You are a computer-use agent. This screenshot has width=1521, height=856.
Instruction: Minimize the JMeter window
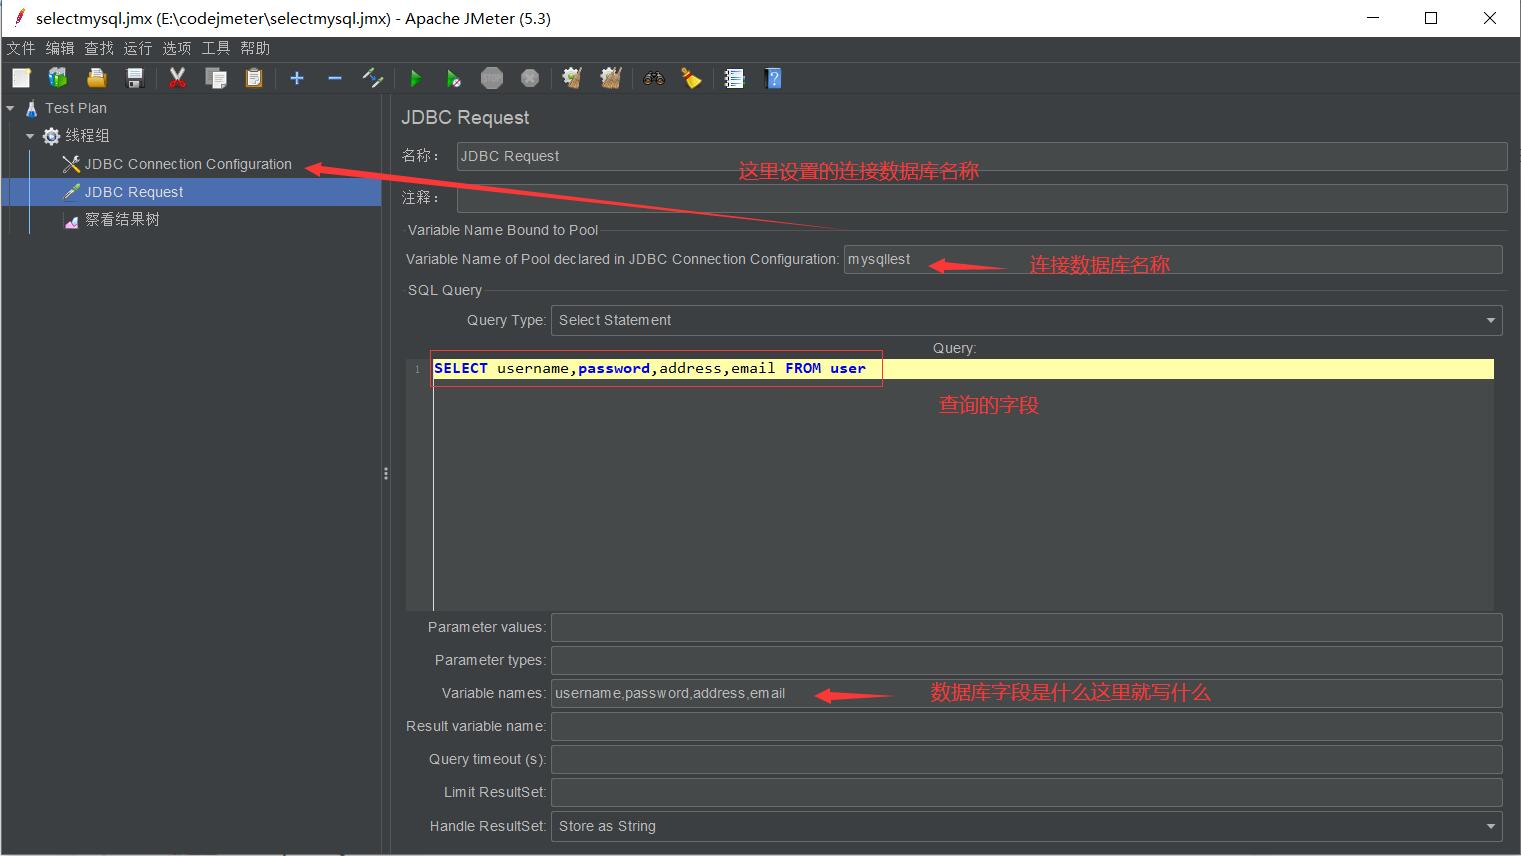[x=1372, y=18]
